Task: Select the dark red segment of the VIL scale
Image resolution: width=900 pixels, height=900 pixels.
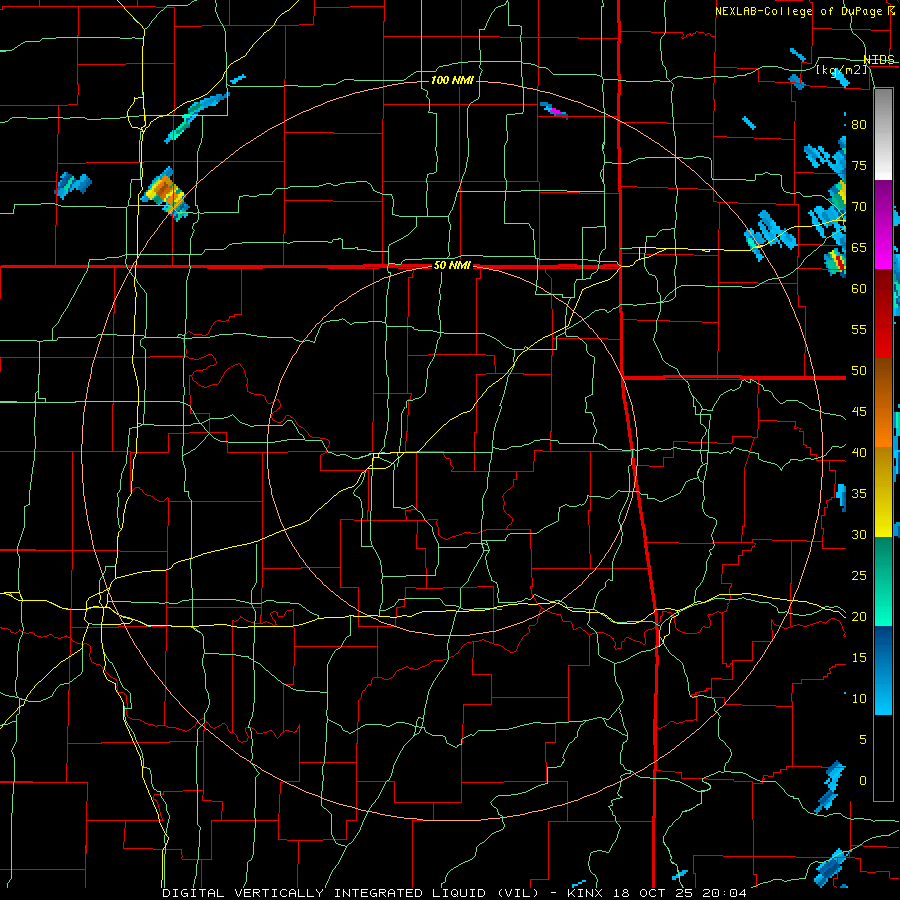Action: coord(883,292)
